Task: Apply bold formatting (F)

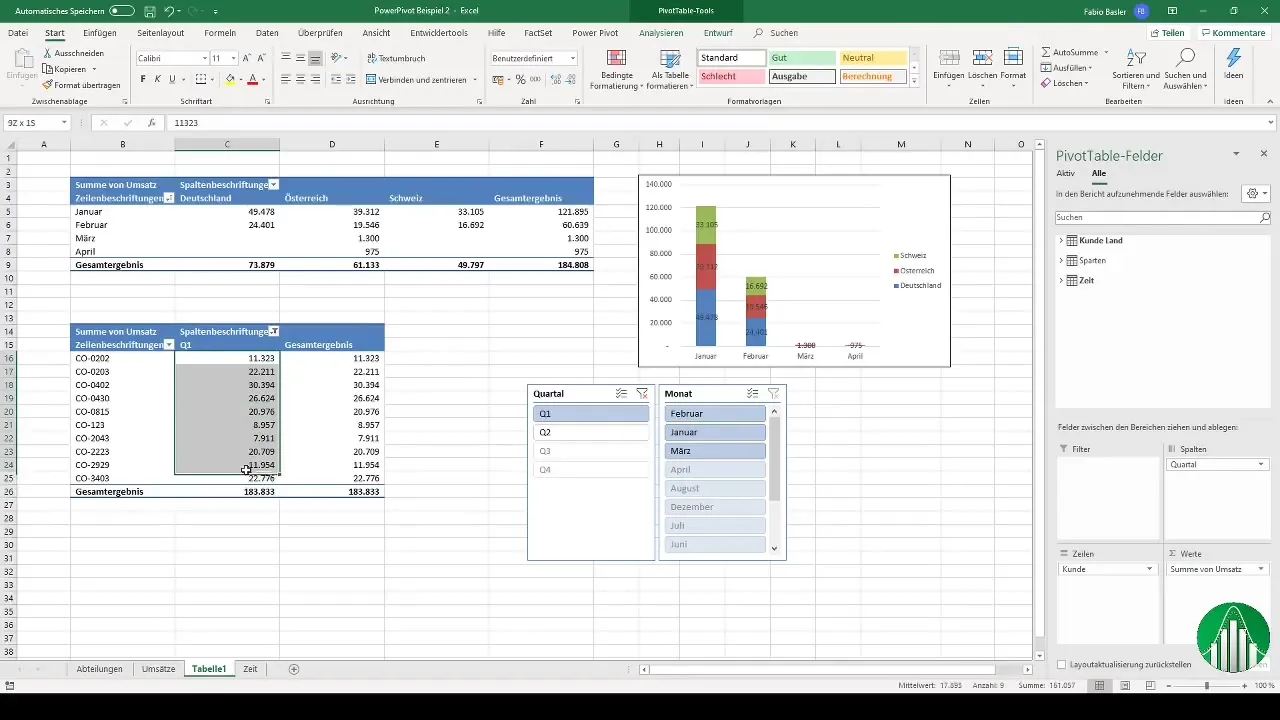Action: click(x=143, y=79)
